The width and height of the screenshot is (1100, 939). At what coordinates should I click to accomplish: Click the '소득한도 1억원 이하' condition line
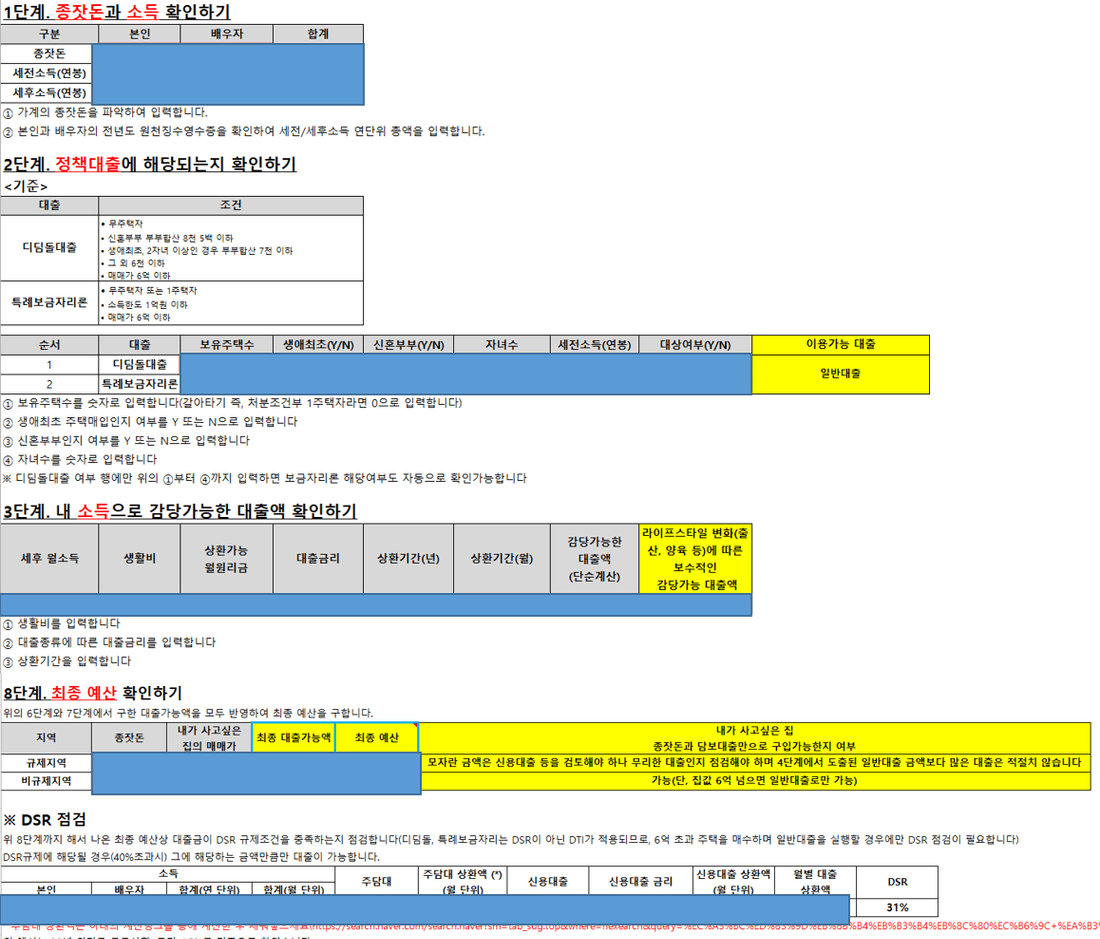[x=145, y=304]
